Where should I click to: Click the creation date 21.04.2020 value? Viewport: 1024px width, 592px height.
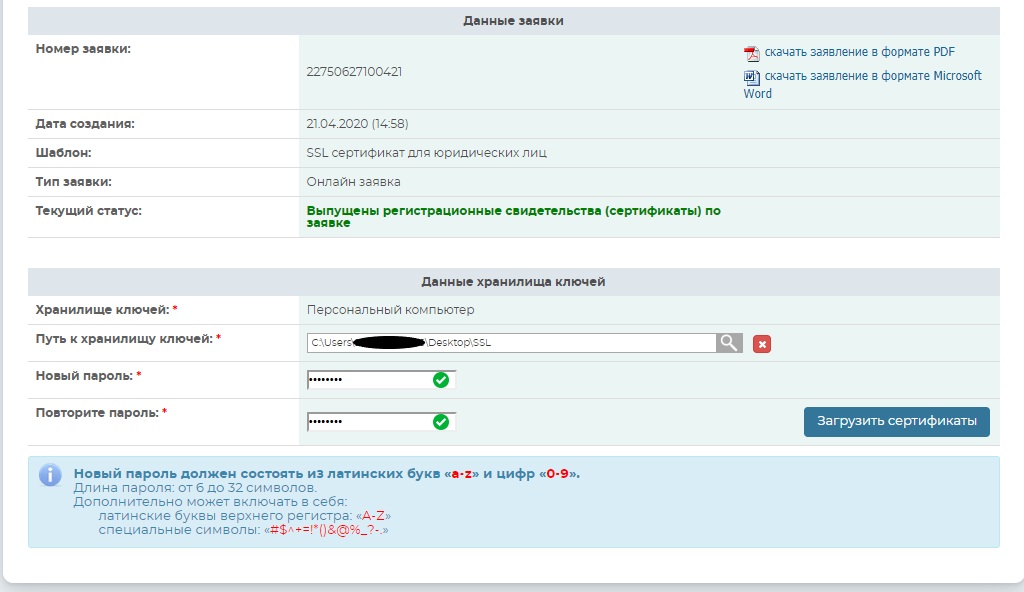(x=357, y=124)
